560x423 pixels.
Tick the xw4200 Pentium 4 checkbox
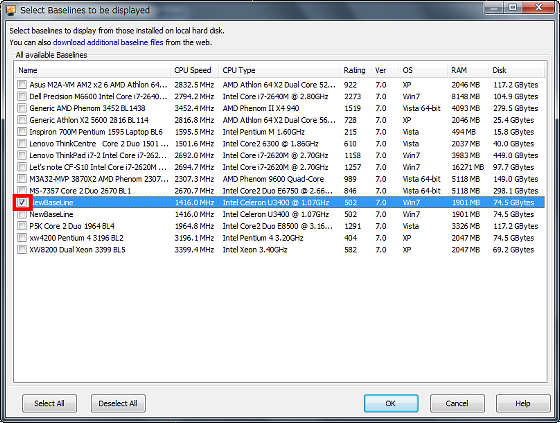(22, 238)
